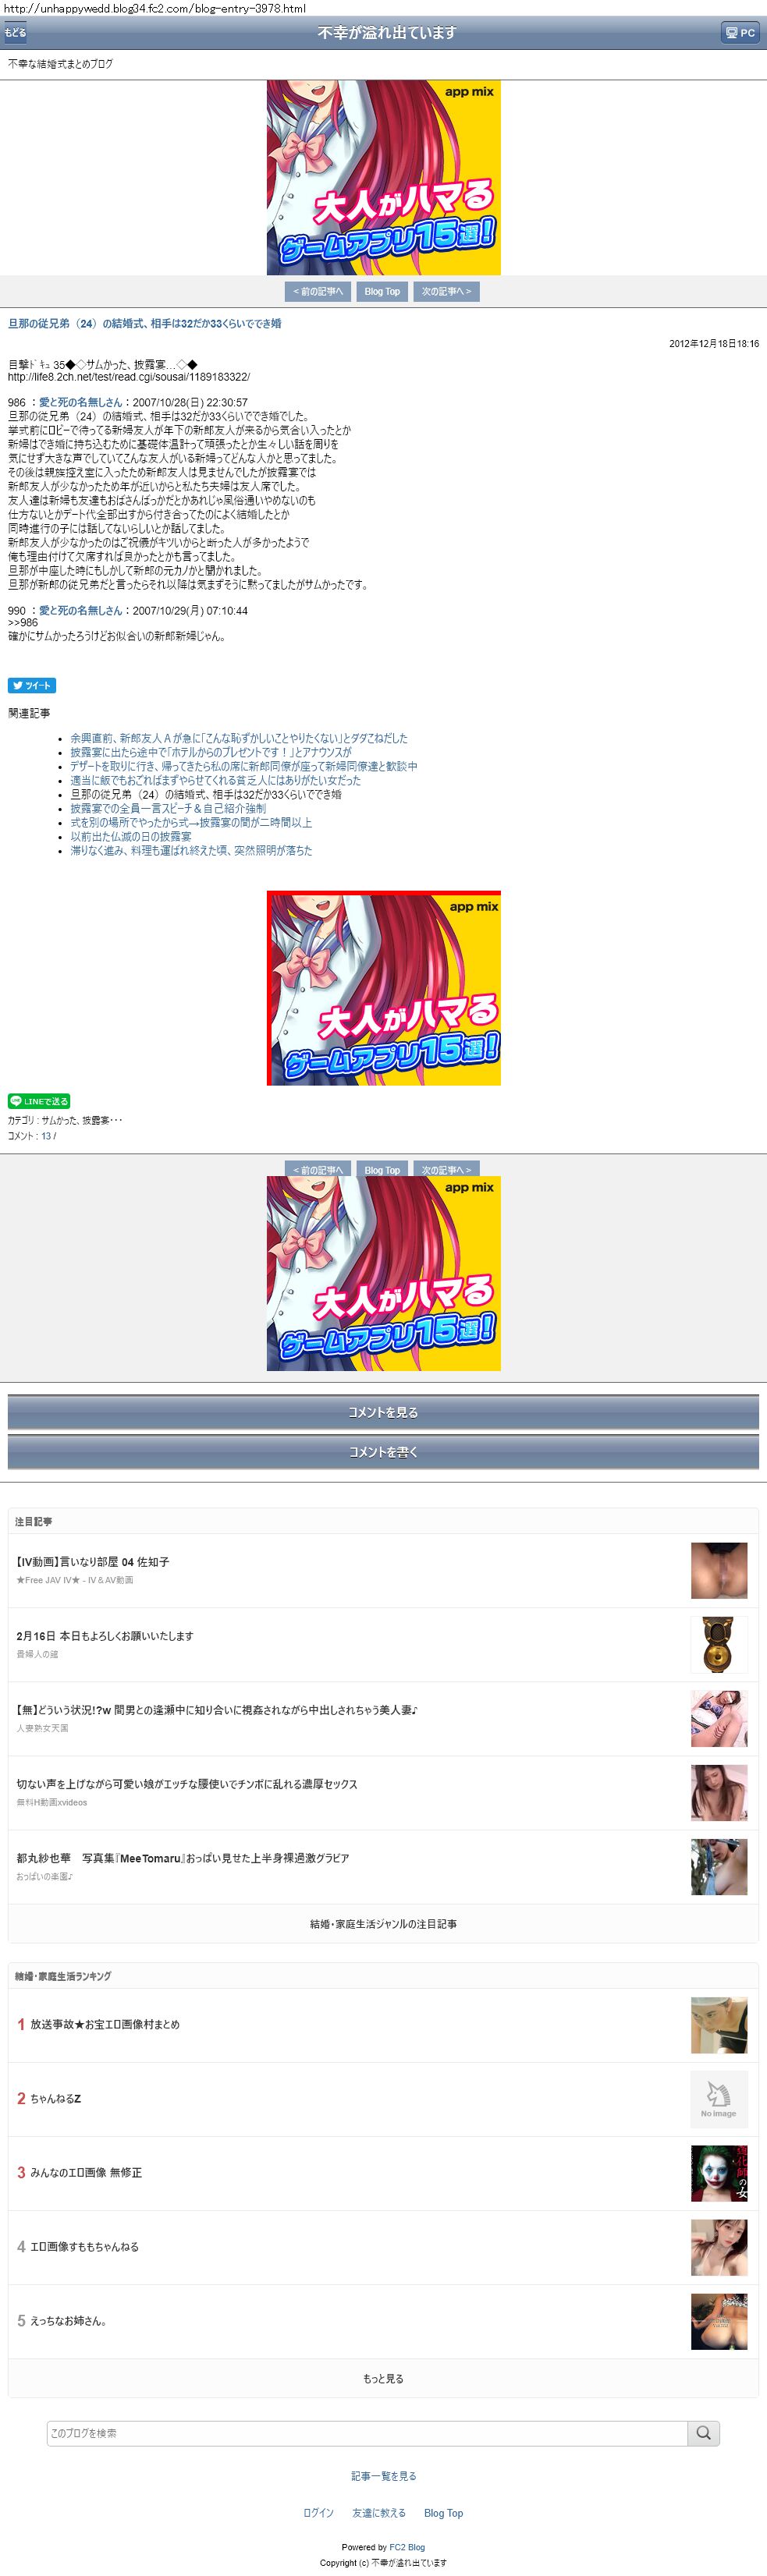Screen dimensions: 767x2576
Task: Open Blog Top from top navigation
Action: 382,291
